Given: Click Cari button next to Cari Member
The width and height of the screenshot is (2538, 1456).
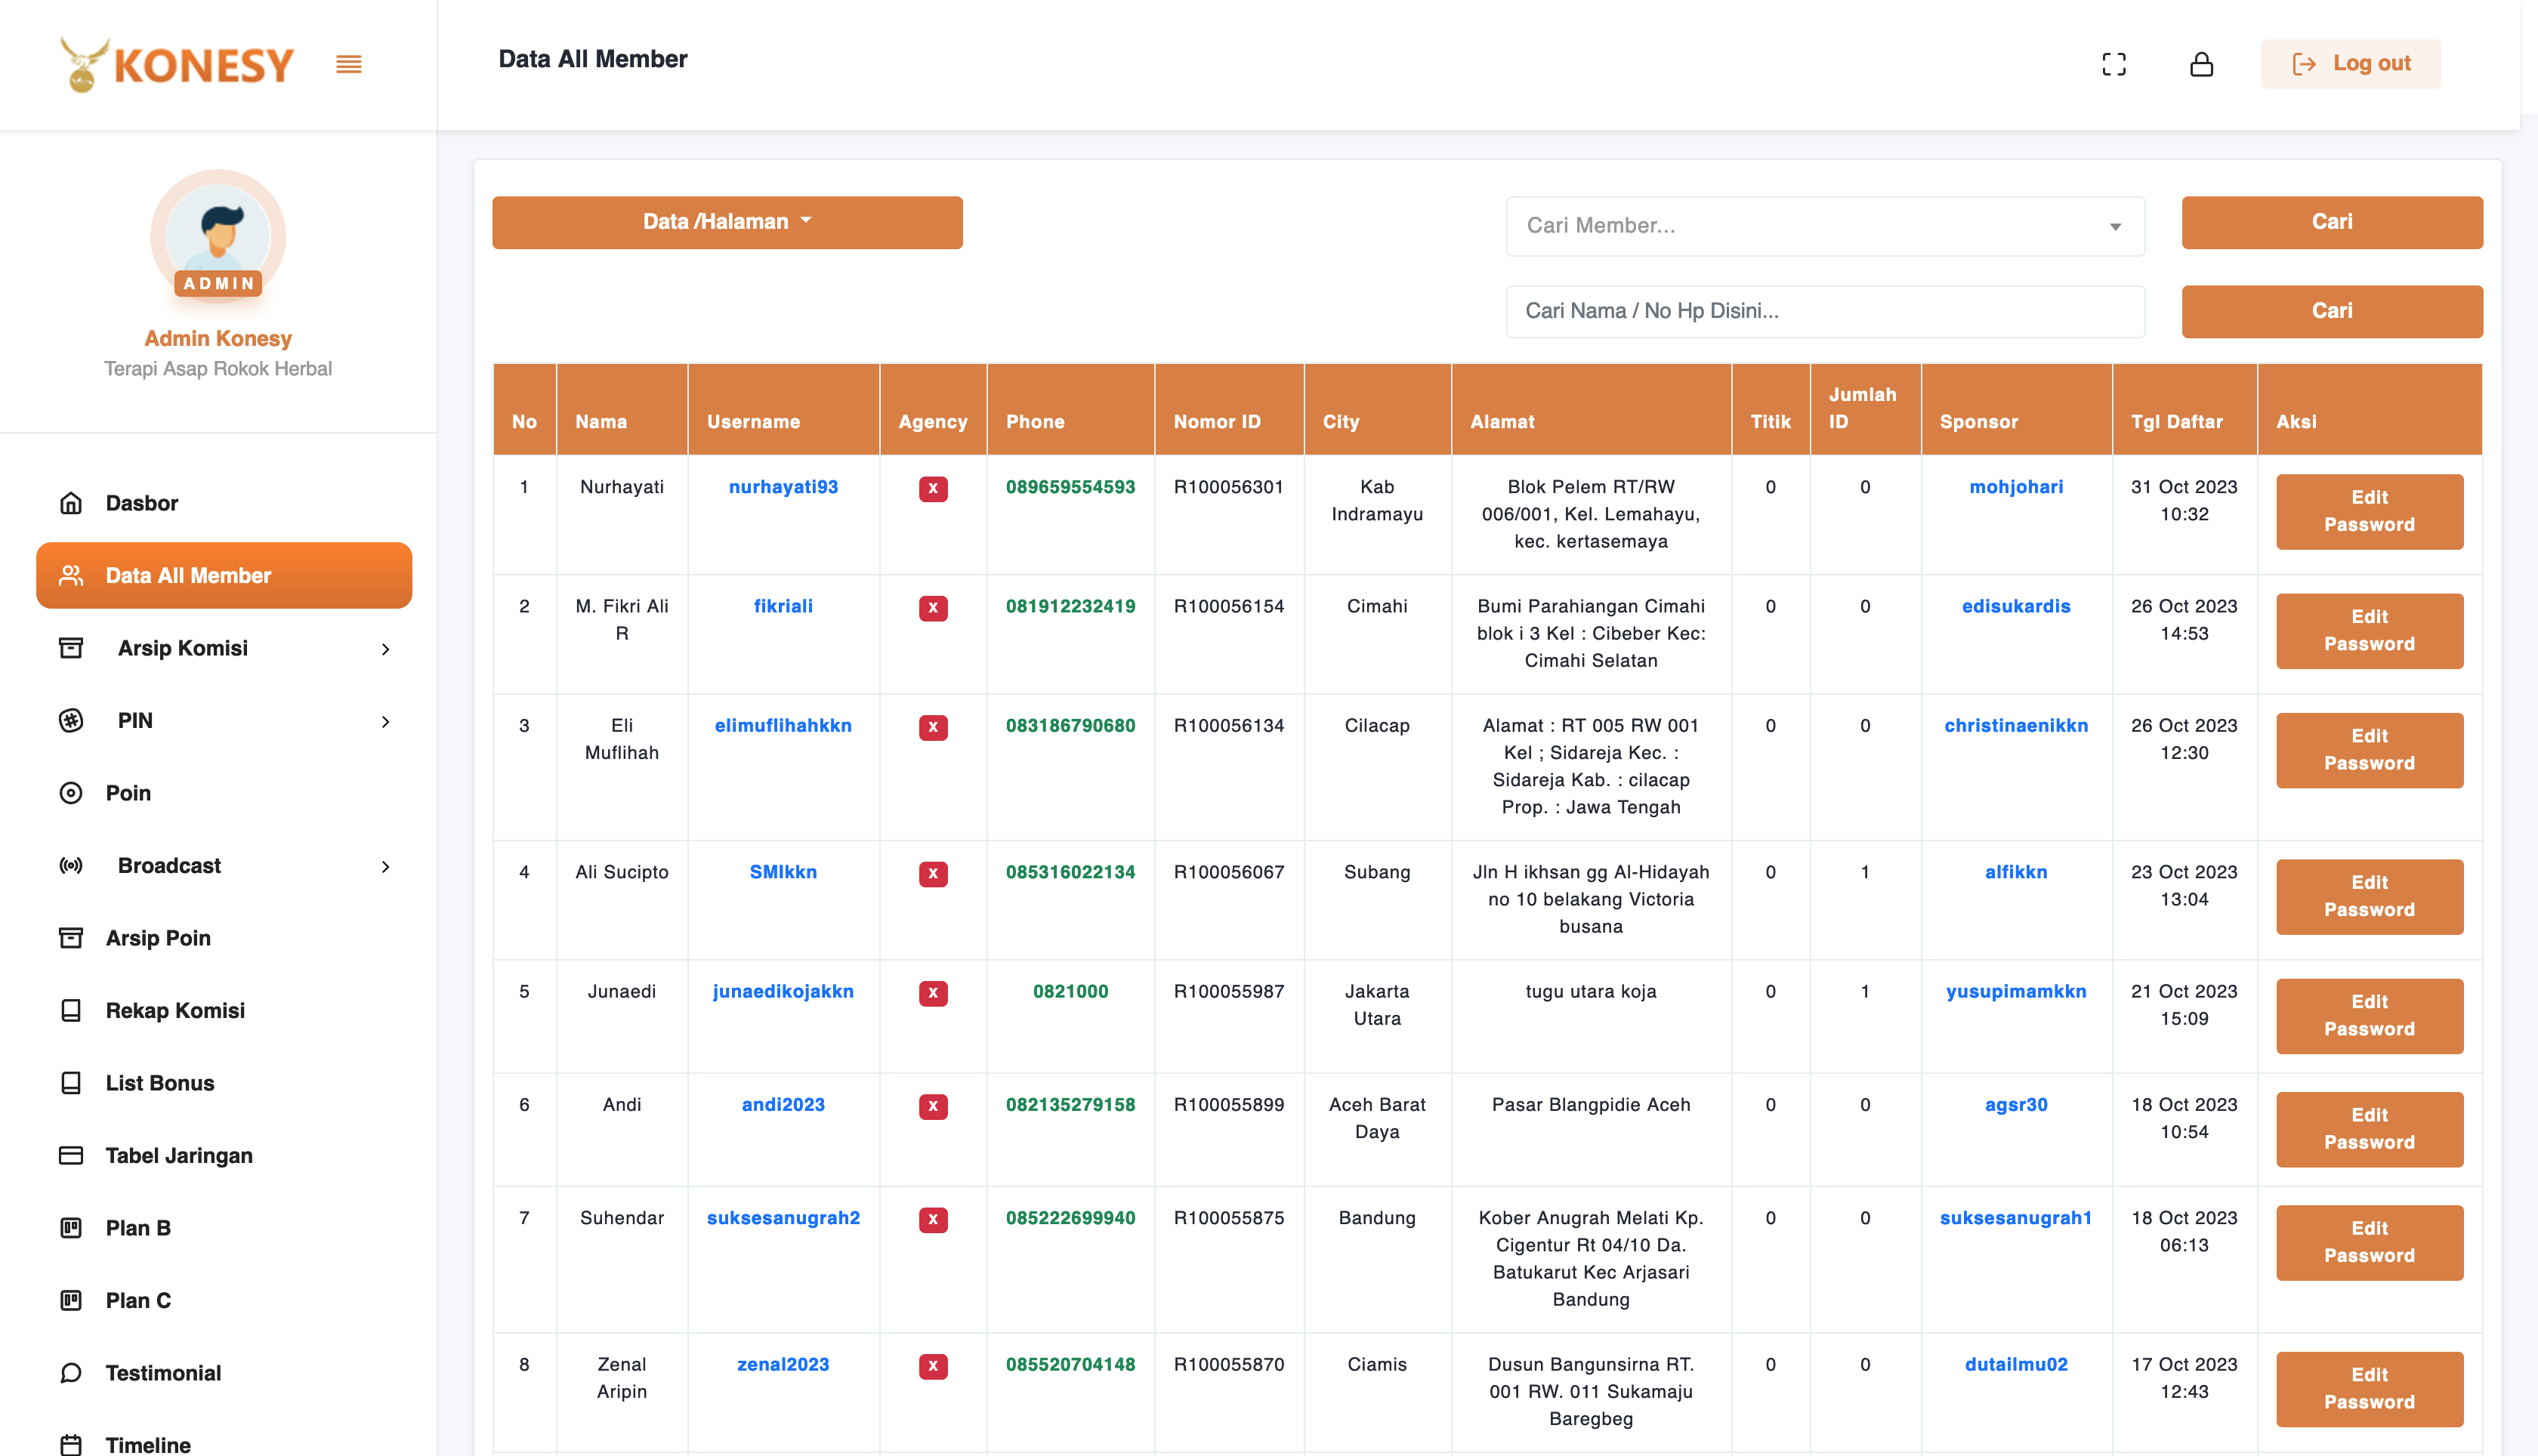Looking at the screenshot, I should pyautogui.click(x=2332, y=222).
